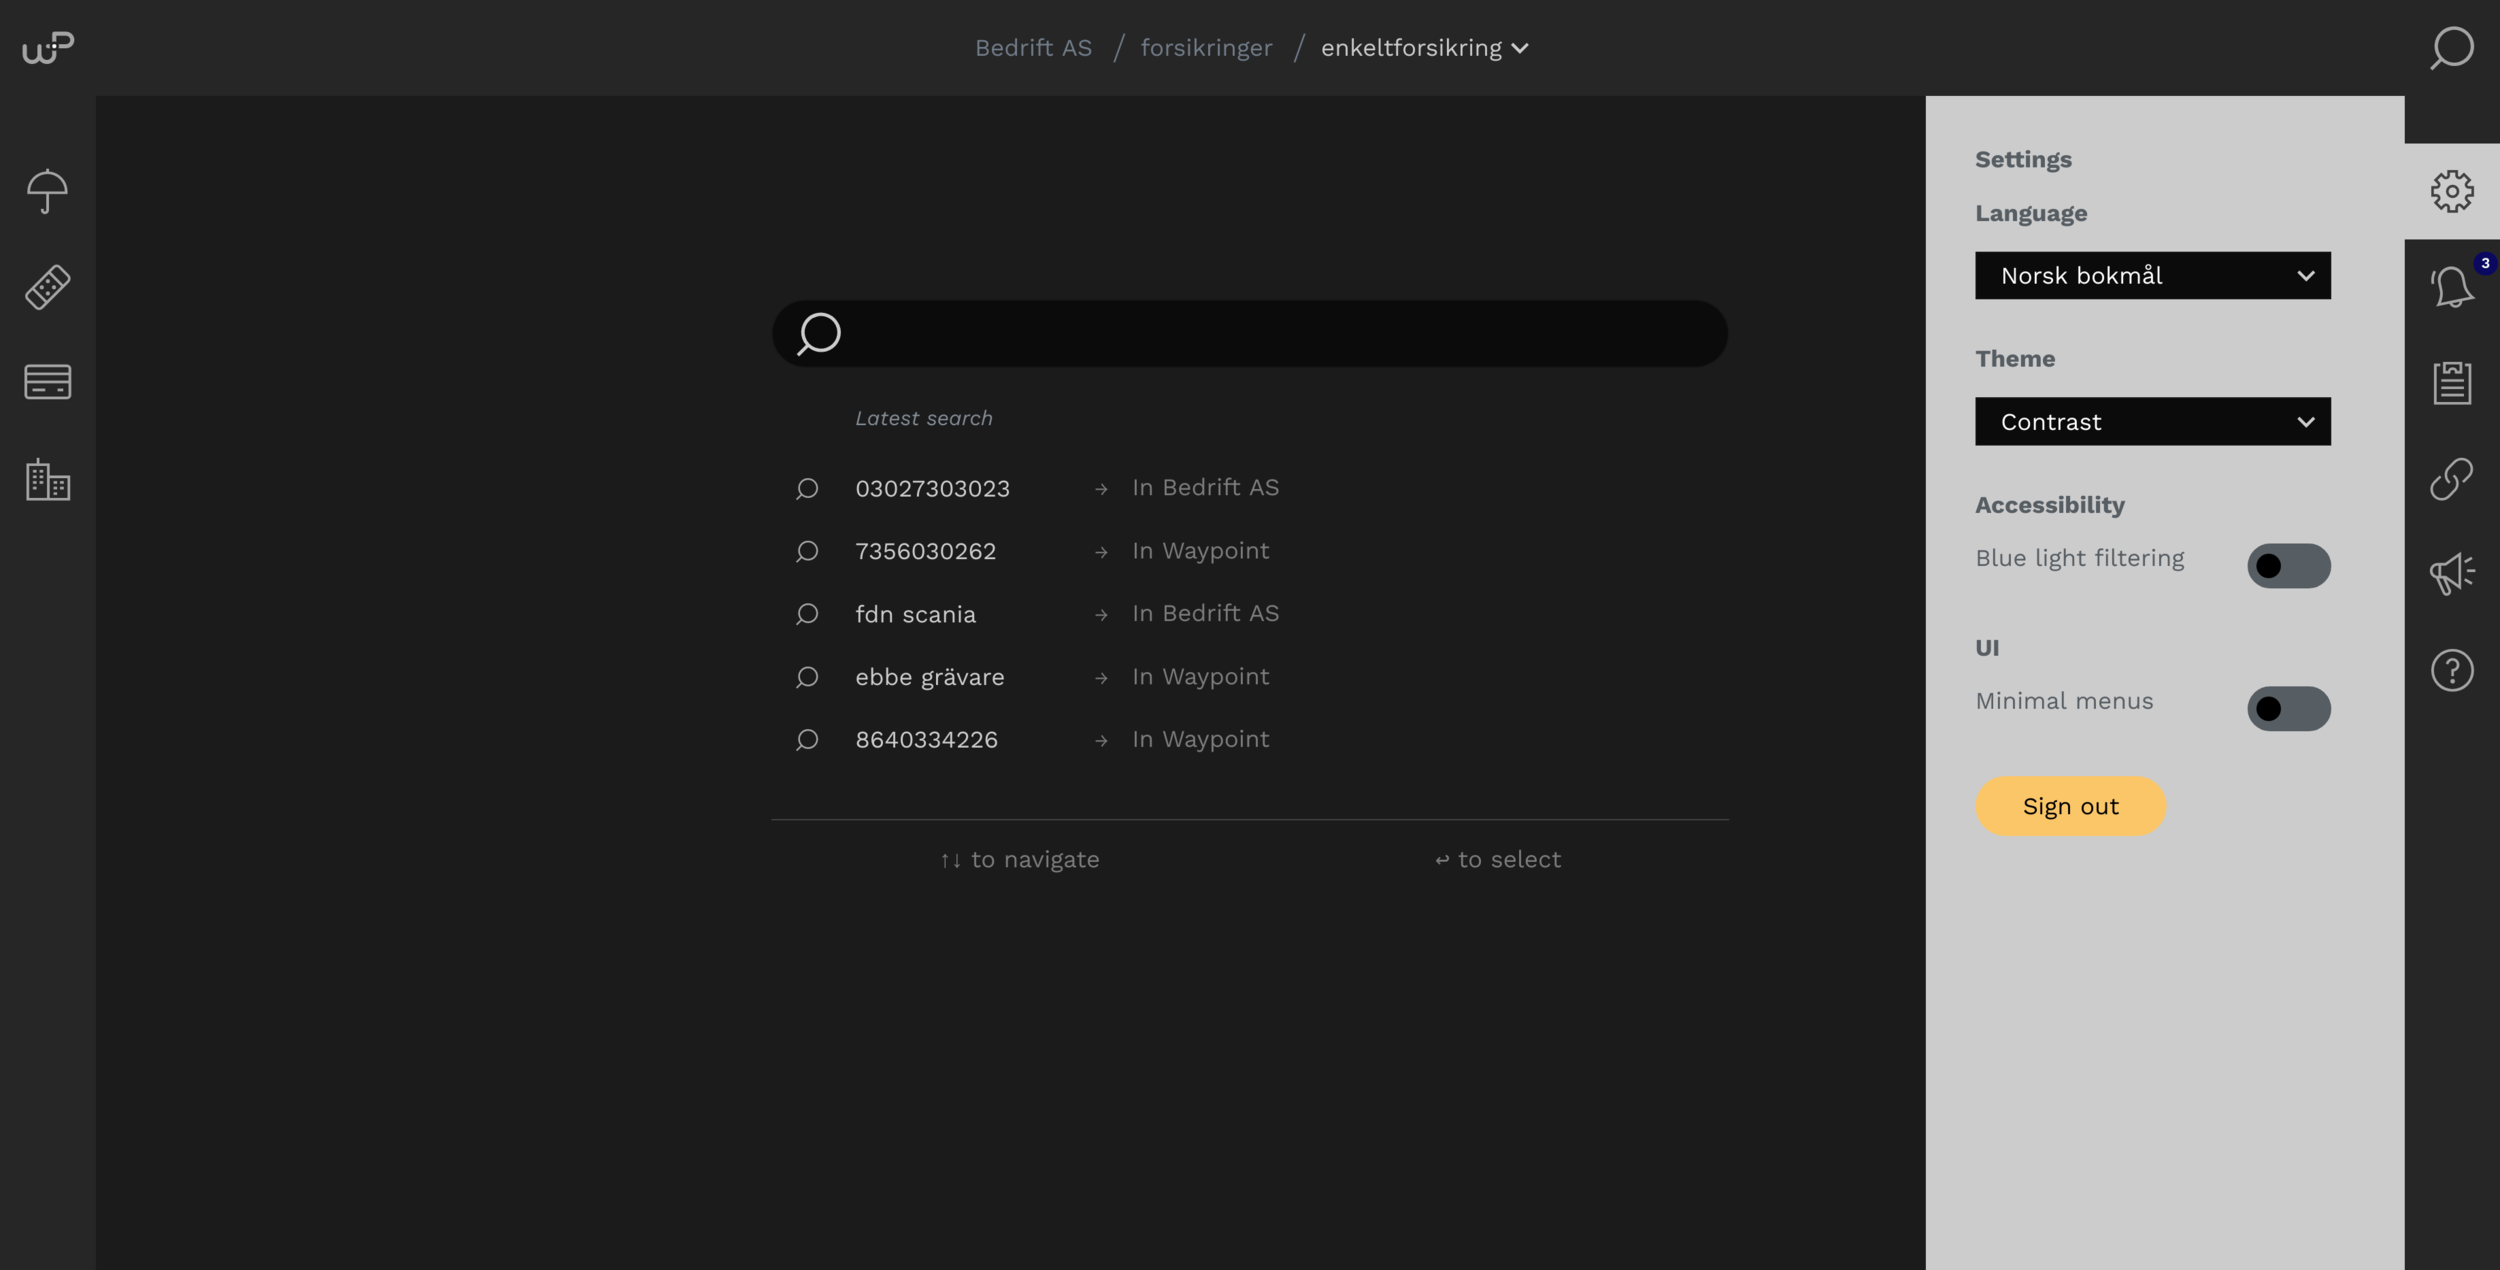Open the help question mark icon
Image resolution: width=2500 pixels, height=1270 pixels.
(x=2451, y=670)
